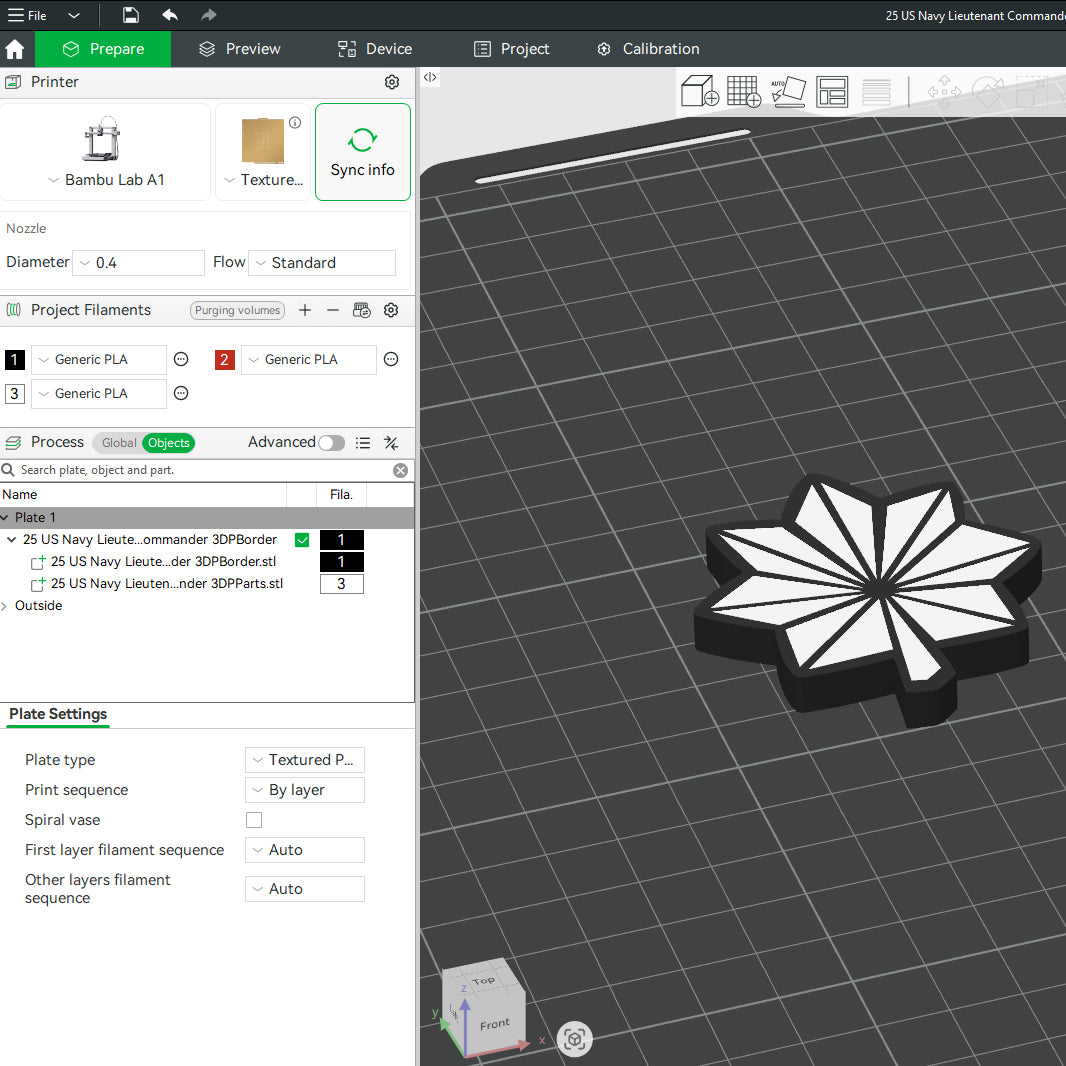The height and width of the screenshot is (1066, 1066).
Task: Open Project Filaments settings gear
Action: (x=391, y=310)
